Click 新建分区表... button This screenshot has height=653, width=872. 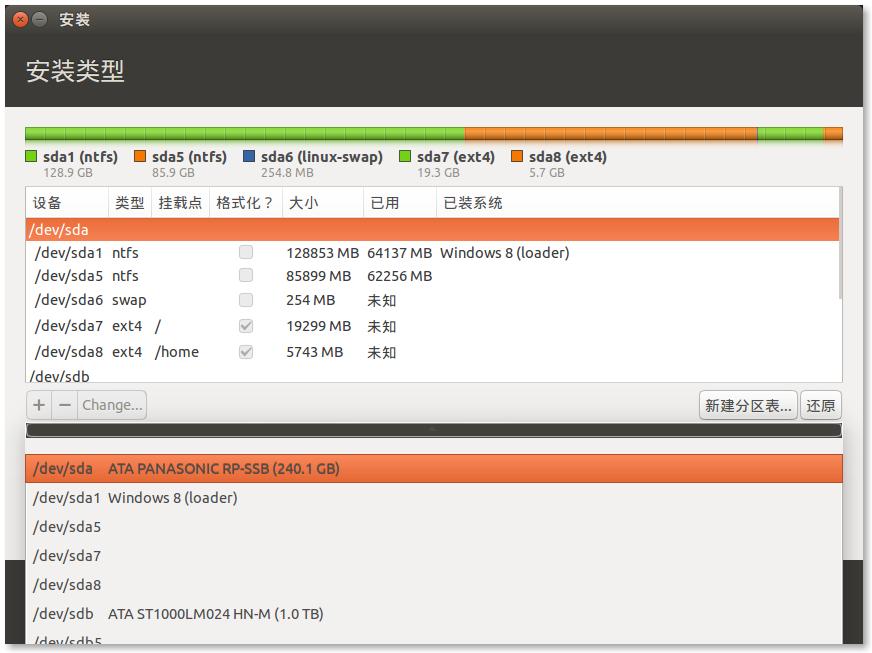coord(747,405)
